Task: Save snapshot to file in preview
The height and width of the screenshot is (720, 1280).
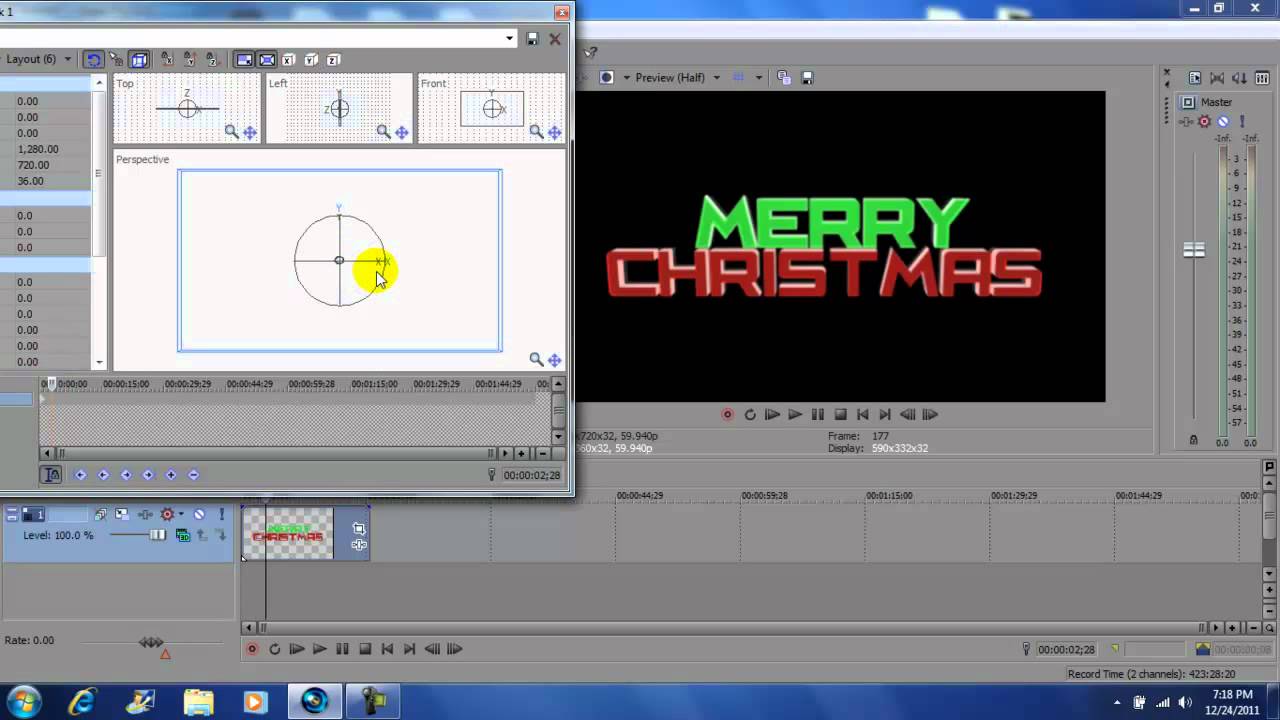Action: [x=807, y=77]
